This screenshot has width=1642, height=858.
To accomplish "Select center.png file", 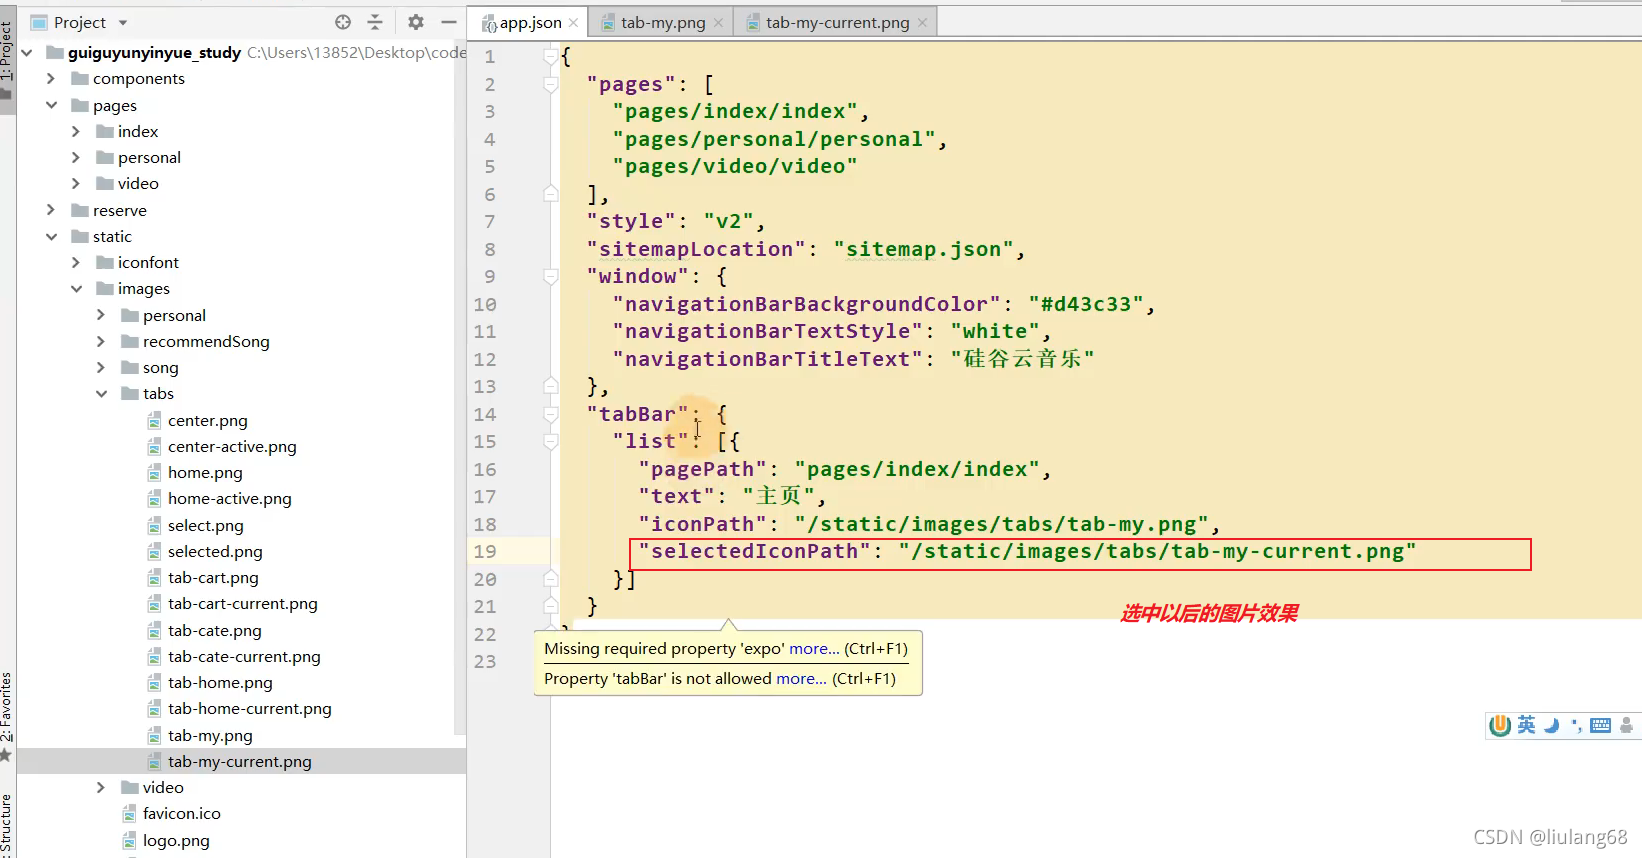I will (x=207, y=420).
